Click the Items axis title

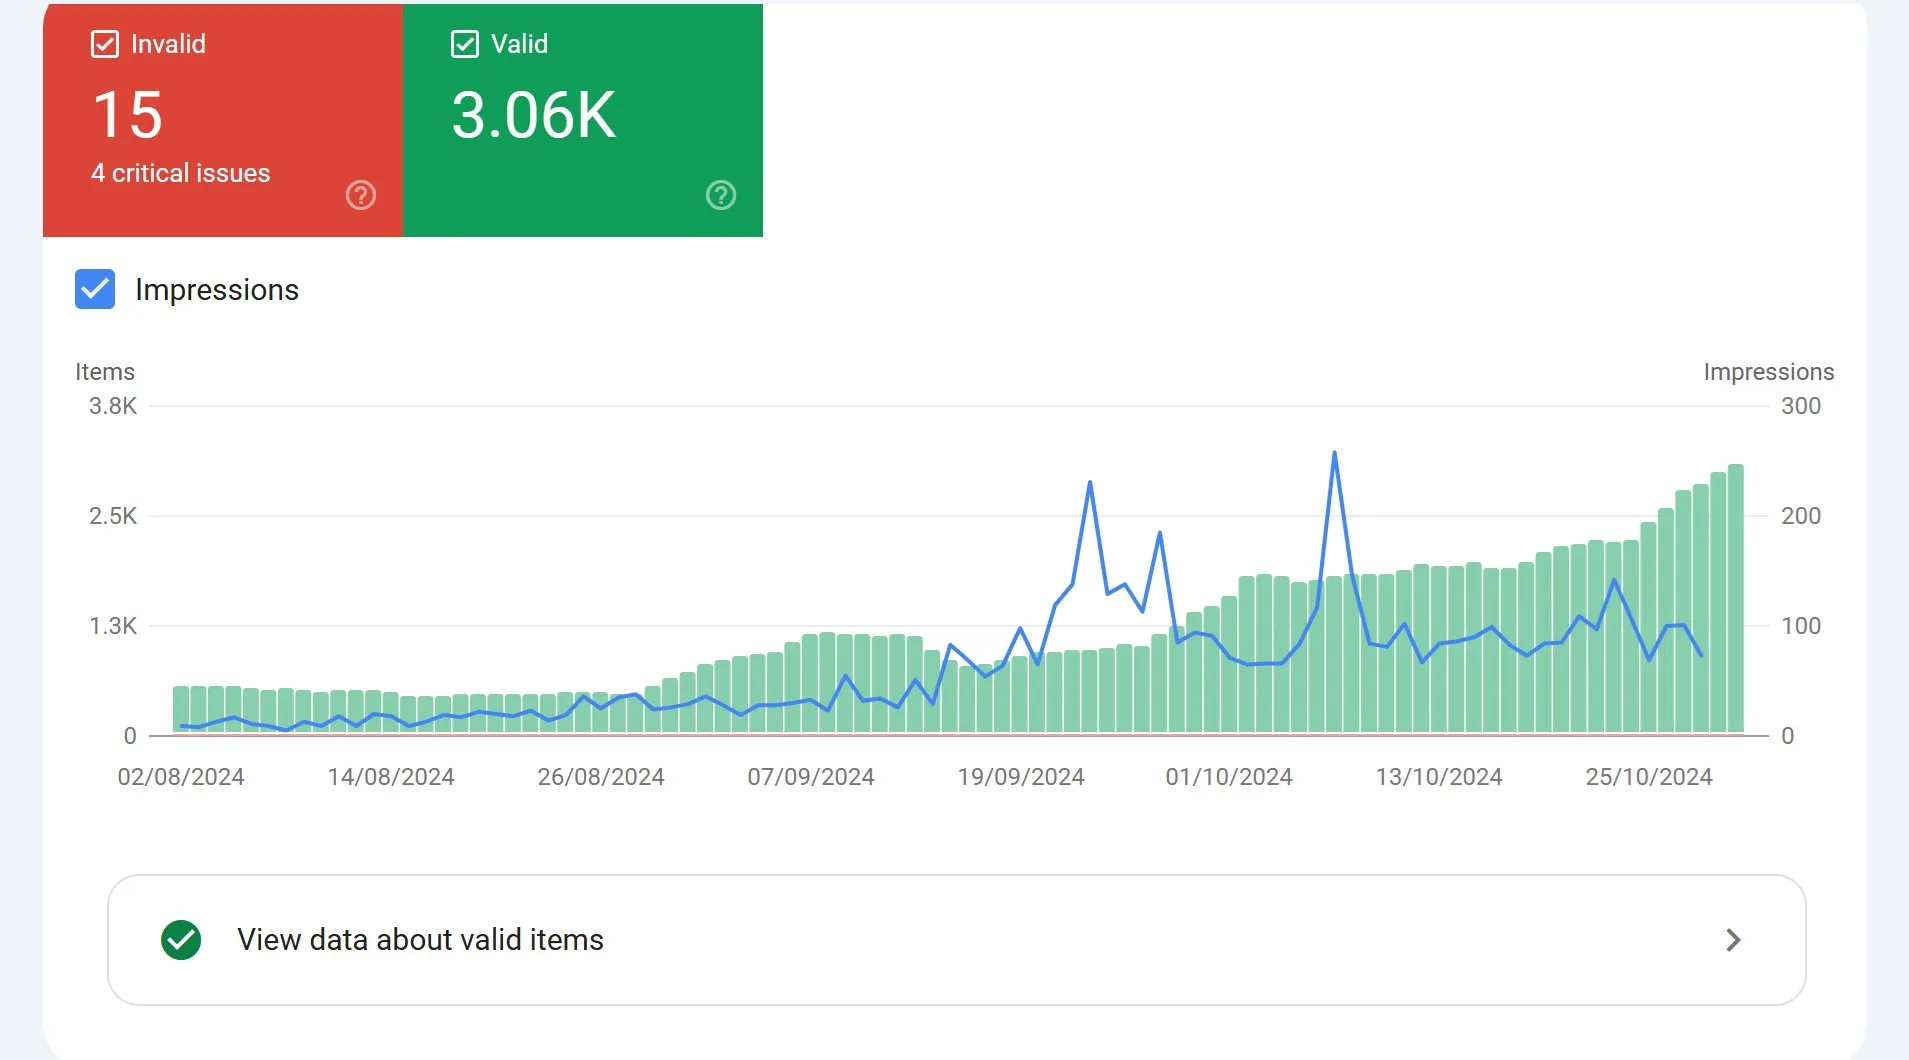click(x=105, y=372)
